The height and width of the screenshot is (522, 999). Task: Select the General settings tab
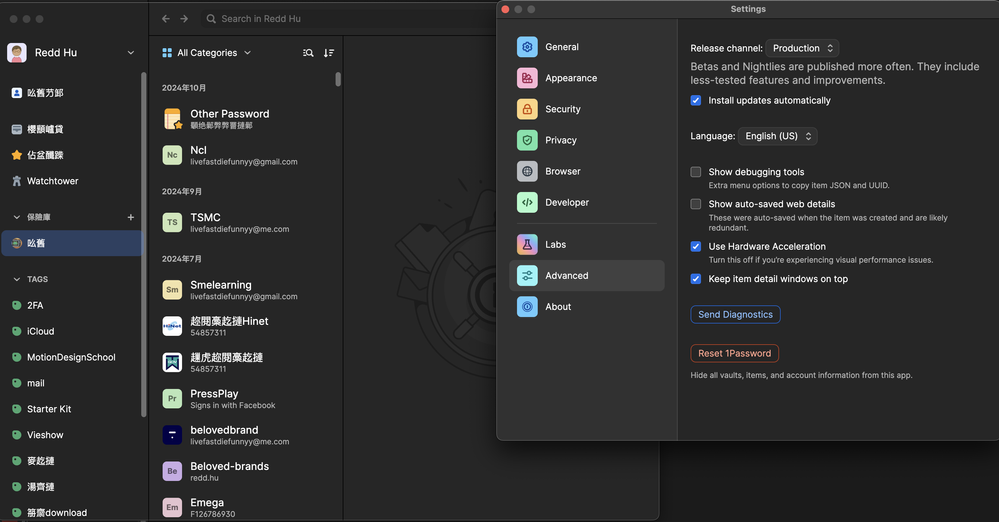click(x=587, y=47)
